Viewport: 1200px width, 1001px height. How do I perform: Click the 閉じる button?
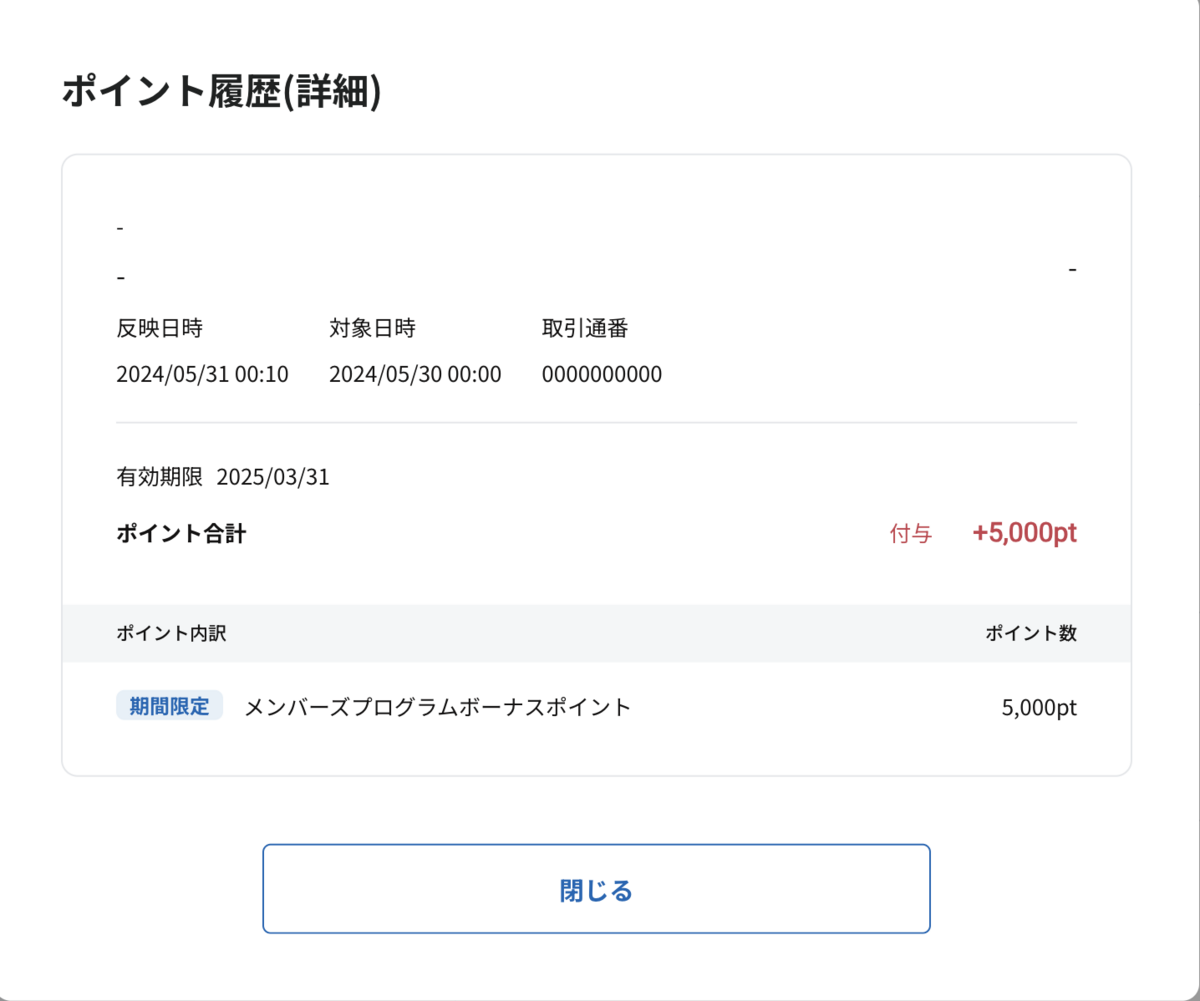(596, 889)
